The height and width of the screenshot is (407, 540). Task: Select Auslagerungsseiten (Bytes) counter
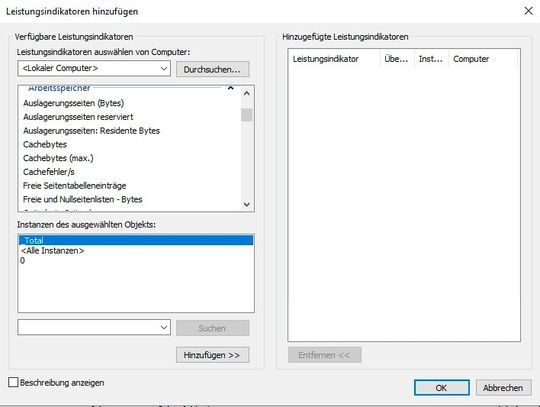(x=73, y=103)
